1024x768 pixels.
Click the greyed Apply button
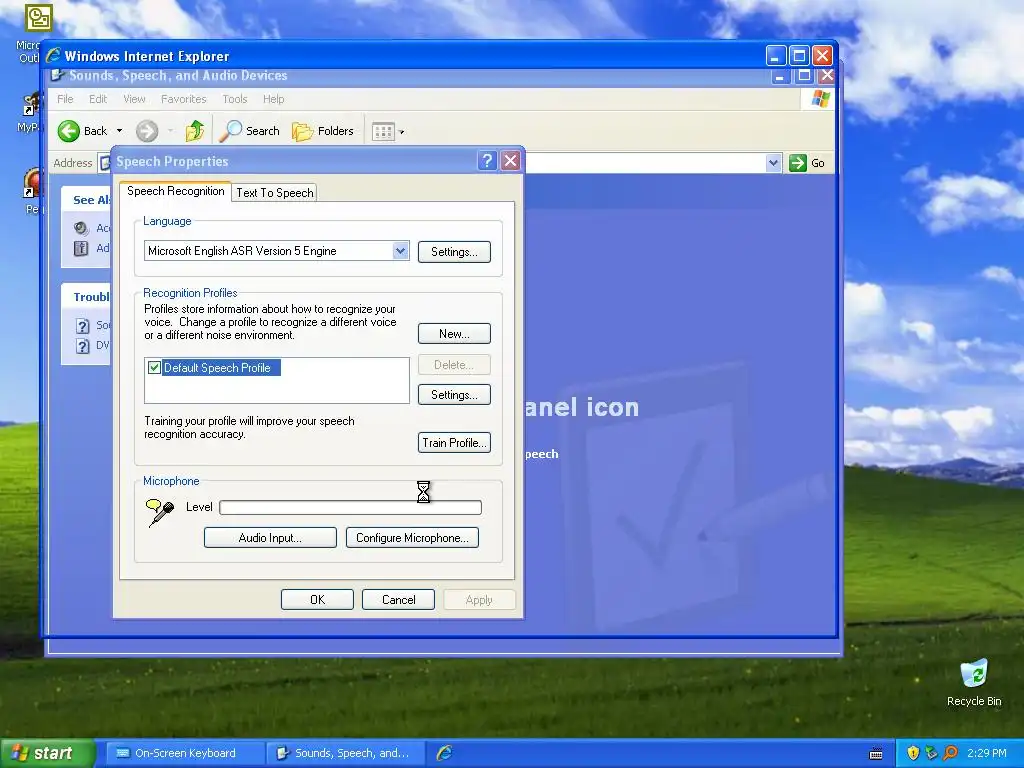(x=479, y=600)
